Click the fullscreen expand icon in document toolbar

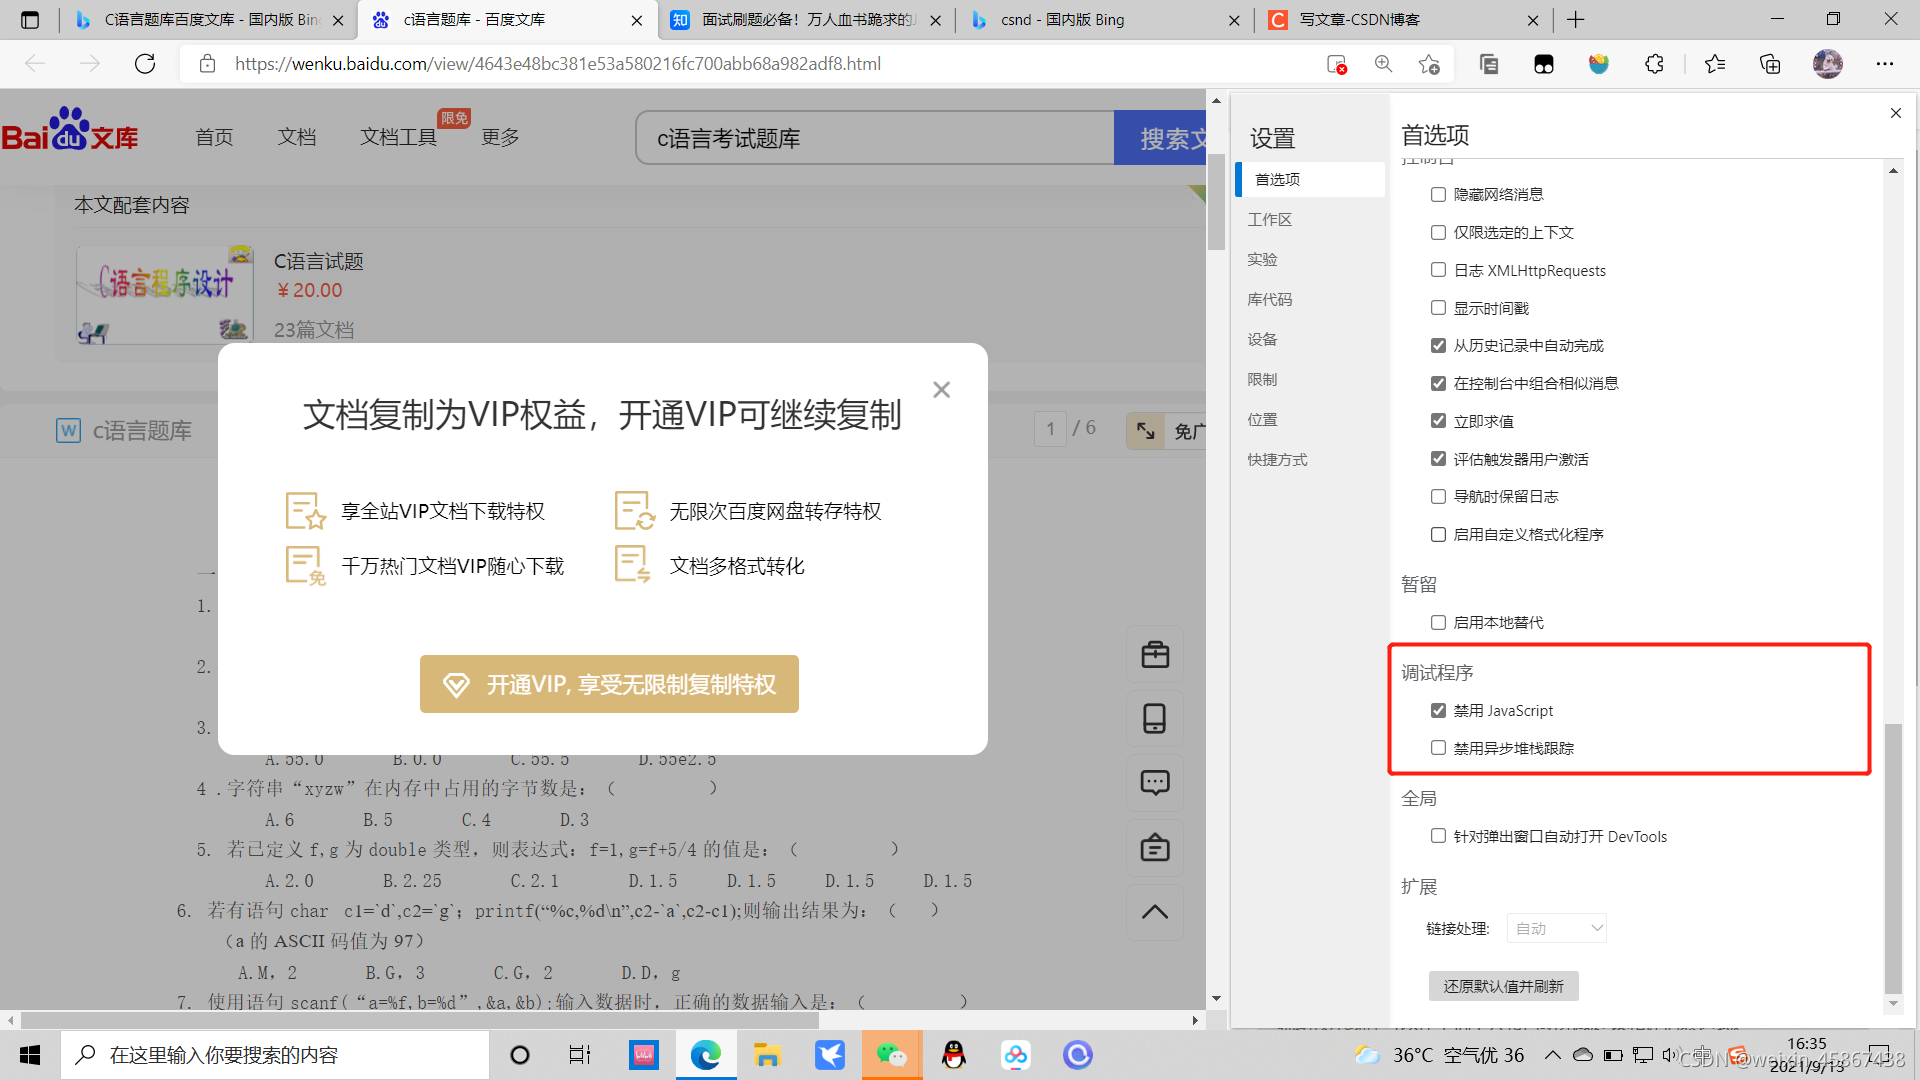(1146, 431)
